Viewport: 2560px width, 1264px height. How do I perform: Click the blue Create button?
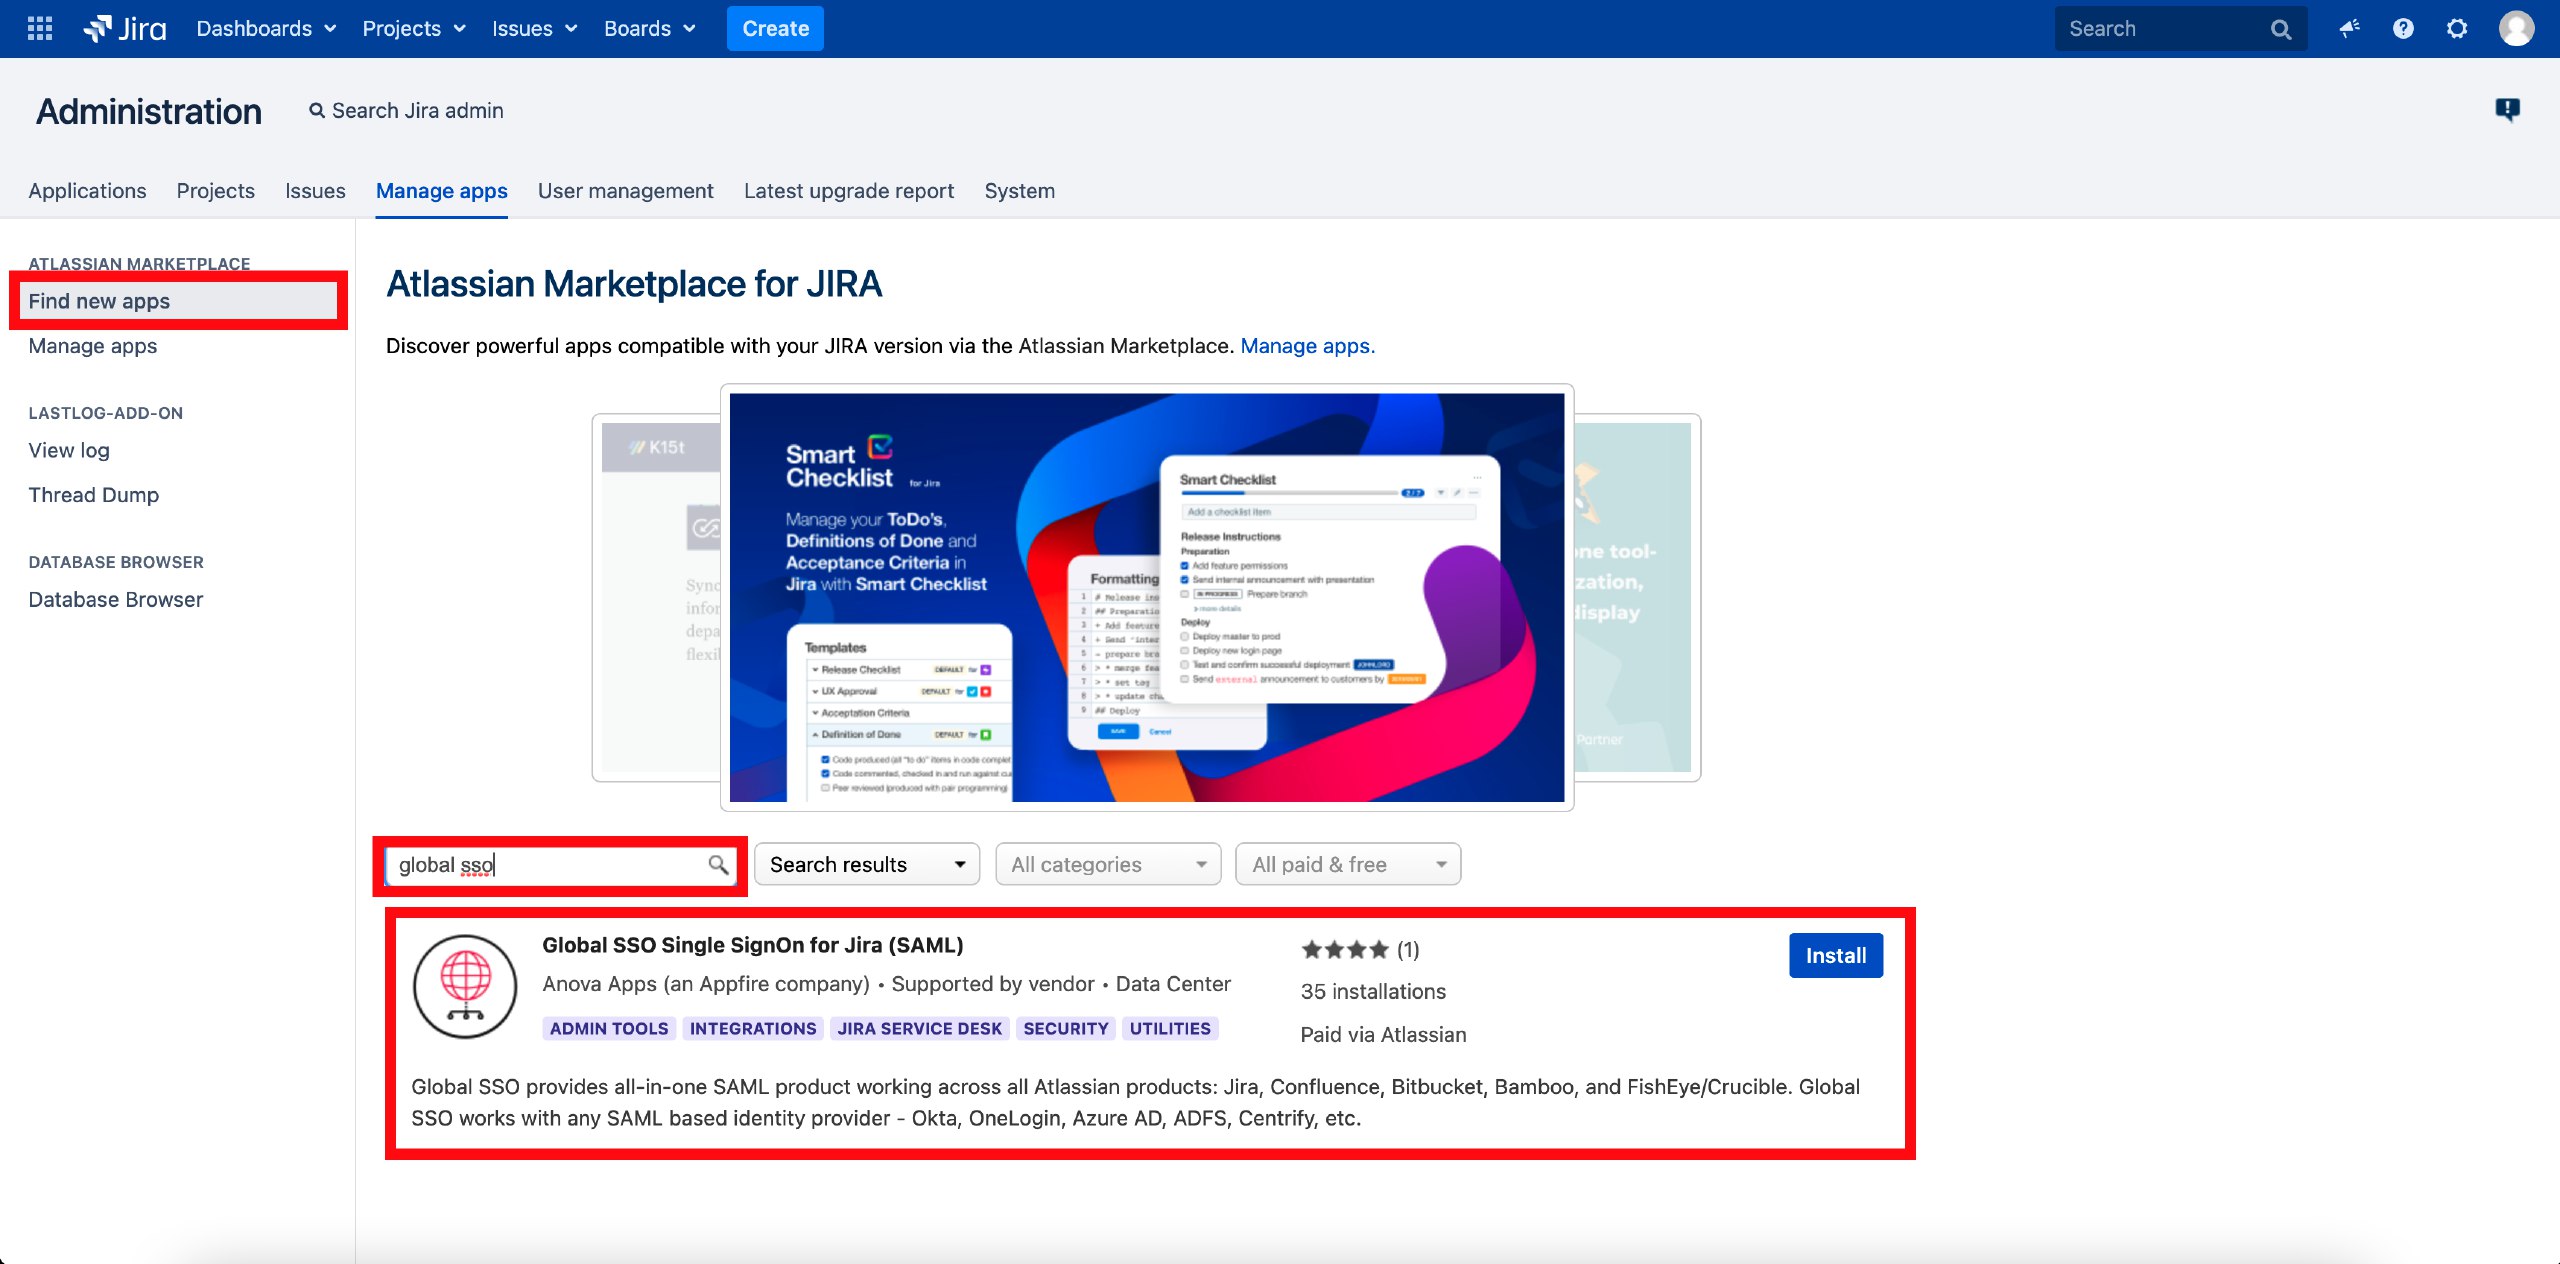pyautogui.click(x=775, y=28)
